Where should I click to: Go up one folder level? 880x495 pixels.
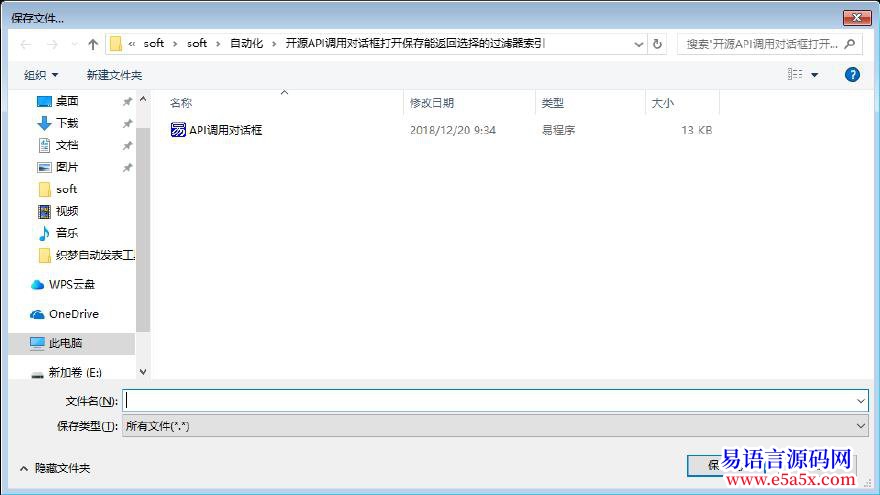(93, 44)
